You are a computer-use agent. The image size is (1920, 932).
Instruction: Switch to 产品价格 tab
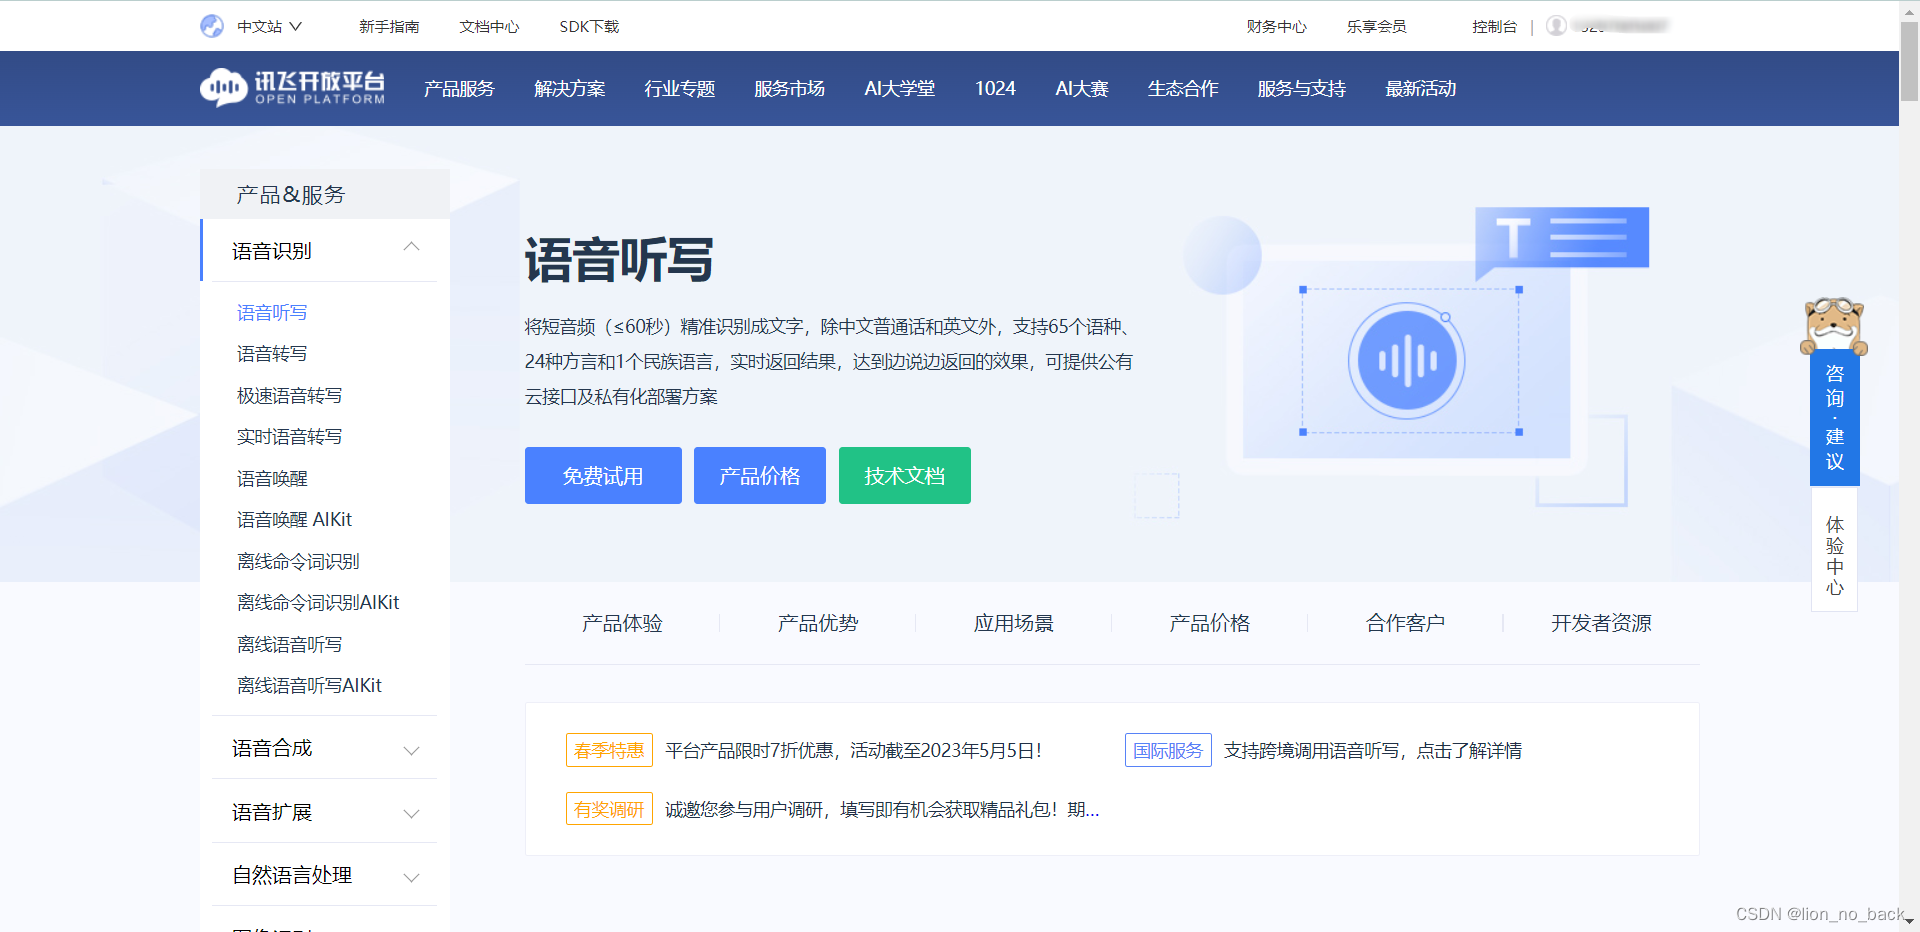click(1210, 624)
